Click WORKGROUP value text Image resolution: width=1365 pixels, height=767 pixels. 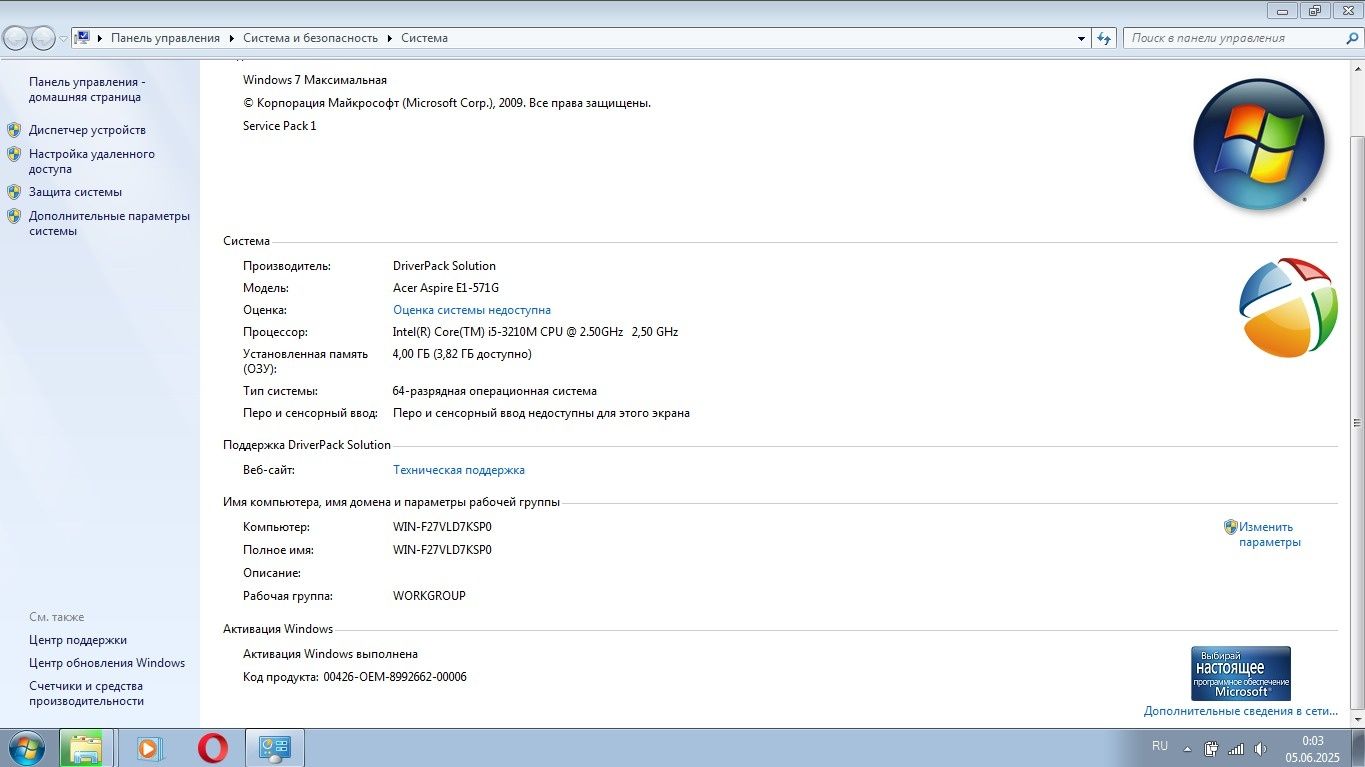(429, 596)
